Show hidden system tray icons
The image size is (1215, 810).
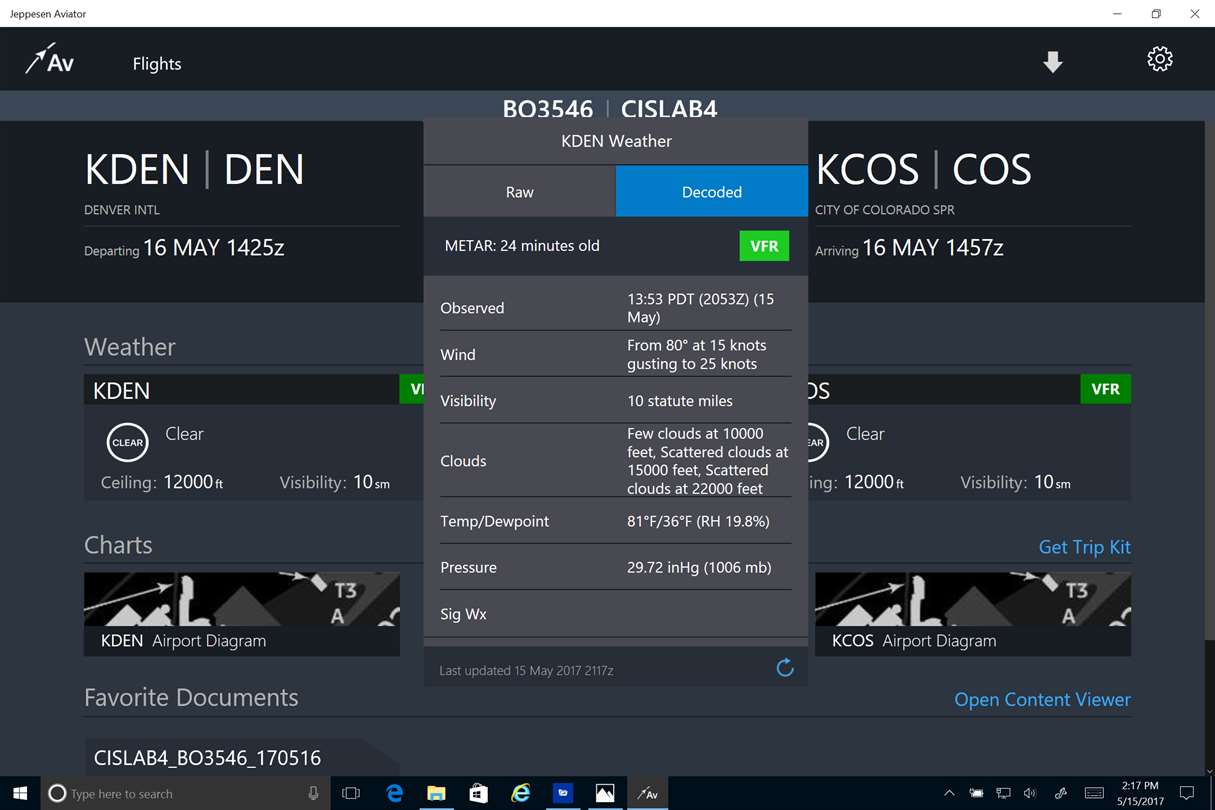(949, 793)
